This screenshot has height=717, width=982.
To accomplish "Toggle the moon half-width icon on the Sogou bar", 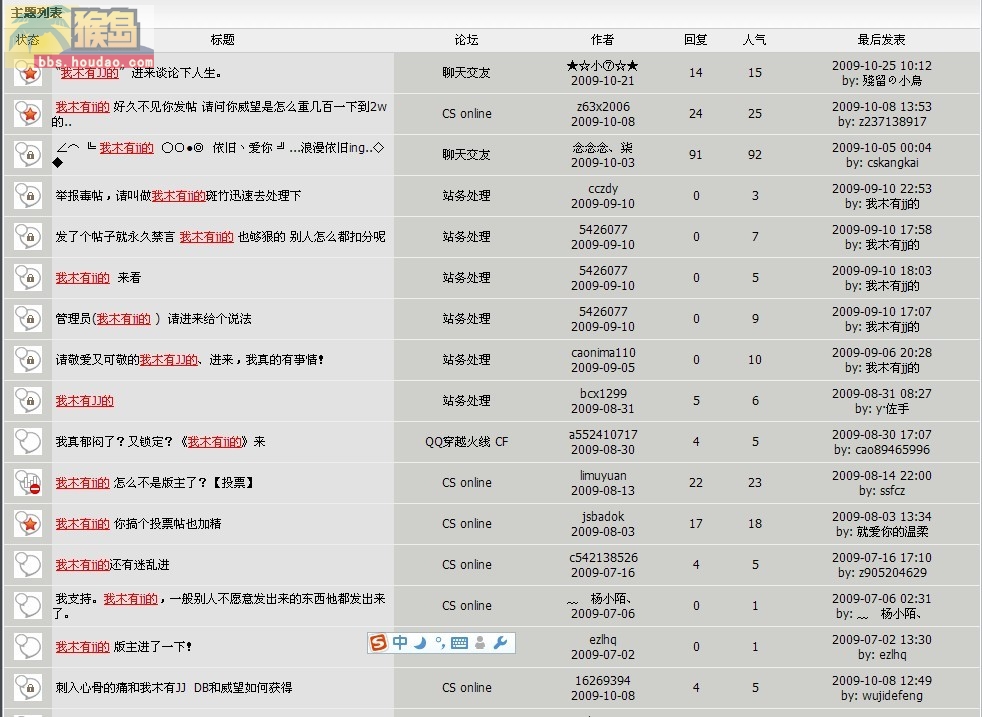I will pyautogui.click(x=420, y=643).
